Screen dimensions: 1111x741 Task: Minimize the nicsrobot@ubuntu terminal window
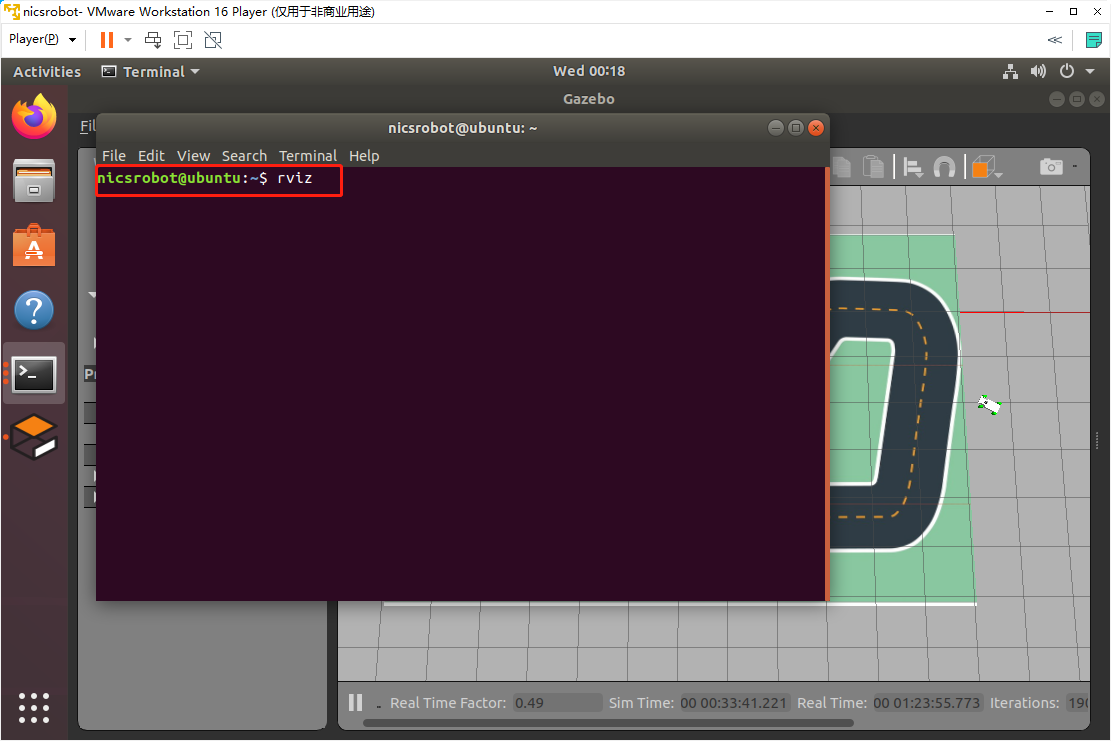pyautogui.click(x=776, y=128)
